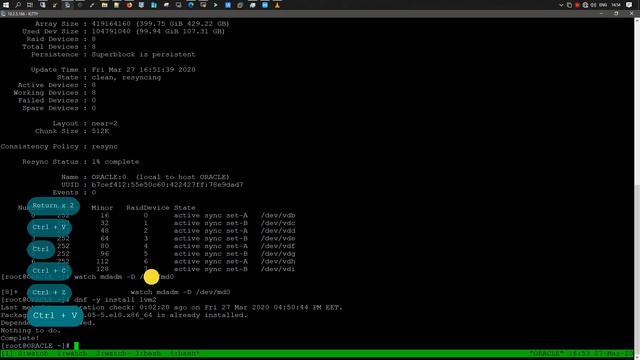
Task: Click the red system tray icon
Action: tap(577, 5)
